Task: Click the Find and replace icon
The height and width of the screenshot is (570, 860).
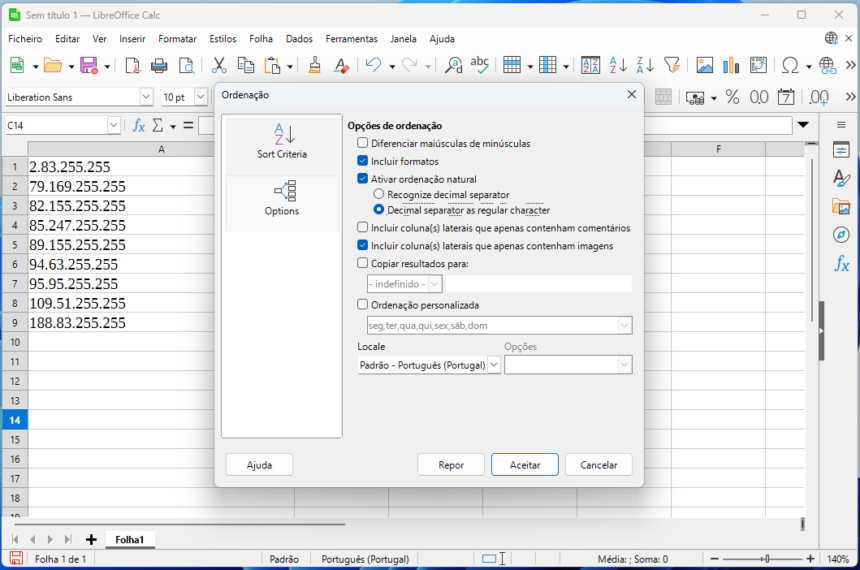Action: coord(453,66)
